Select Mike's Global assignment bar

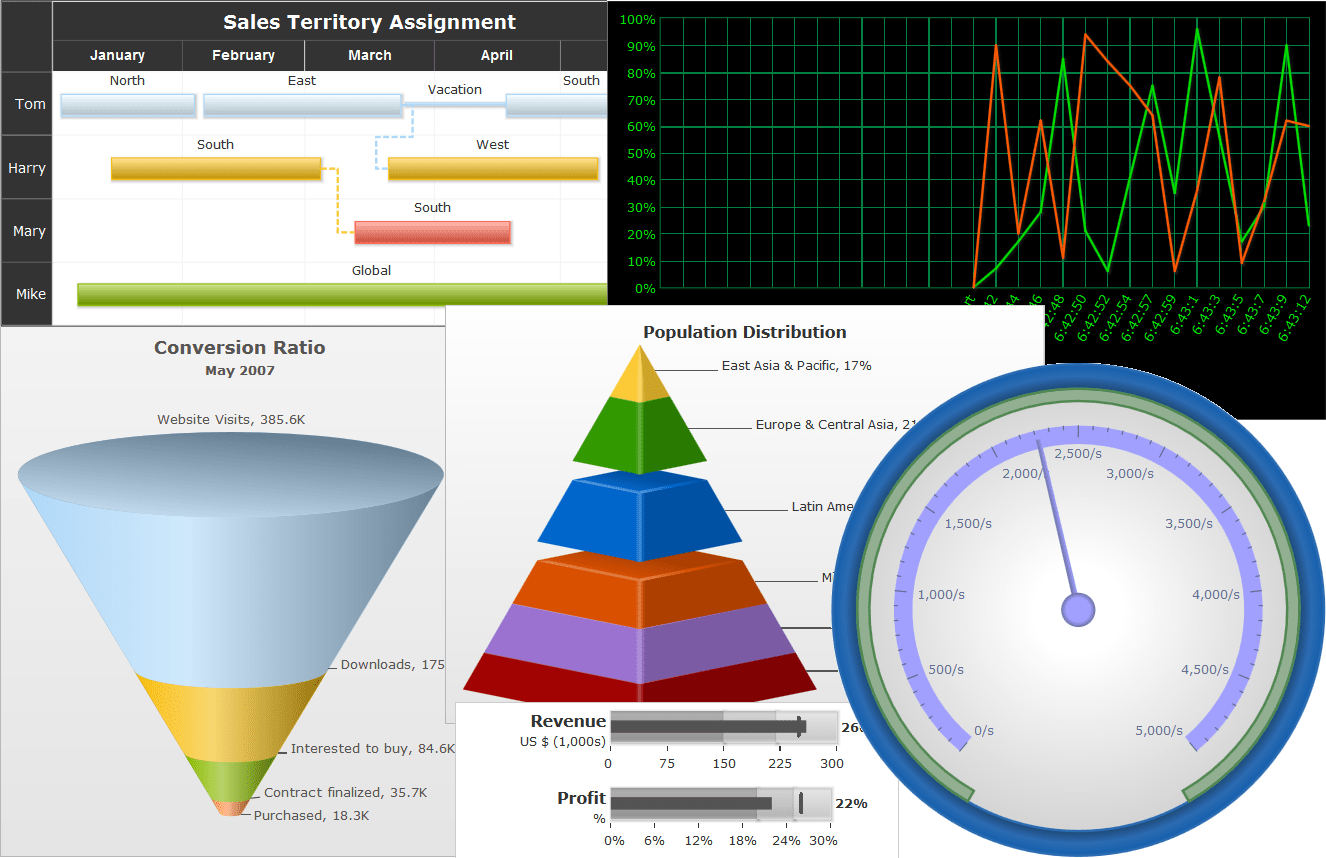(x=340, y=294)
